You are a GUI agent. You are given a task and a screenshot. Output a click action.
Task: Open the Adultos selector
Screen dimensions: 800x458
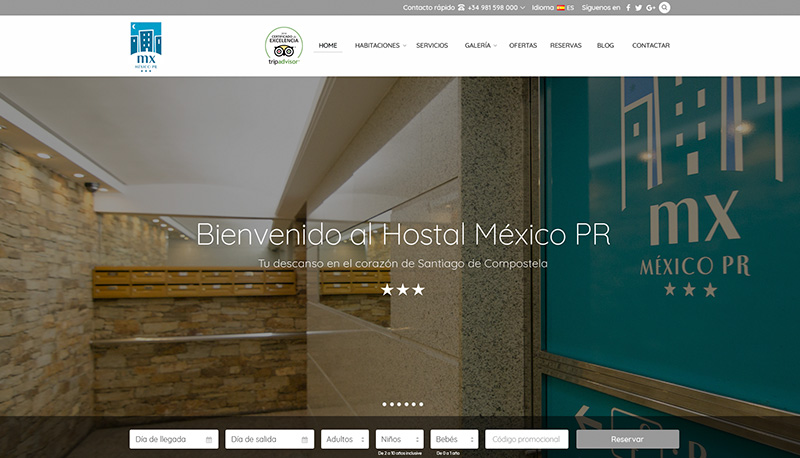pos(346,439)
